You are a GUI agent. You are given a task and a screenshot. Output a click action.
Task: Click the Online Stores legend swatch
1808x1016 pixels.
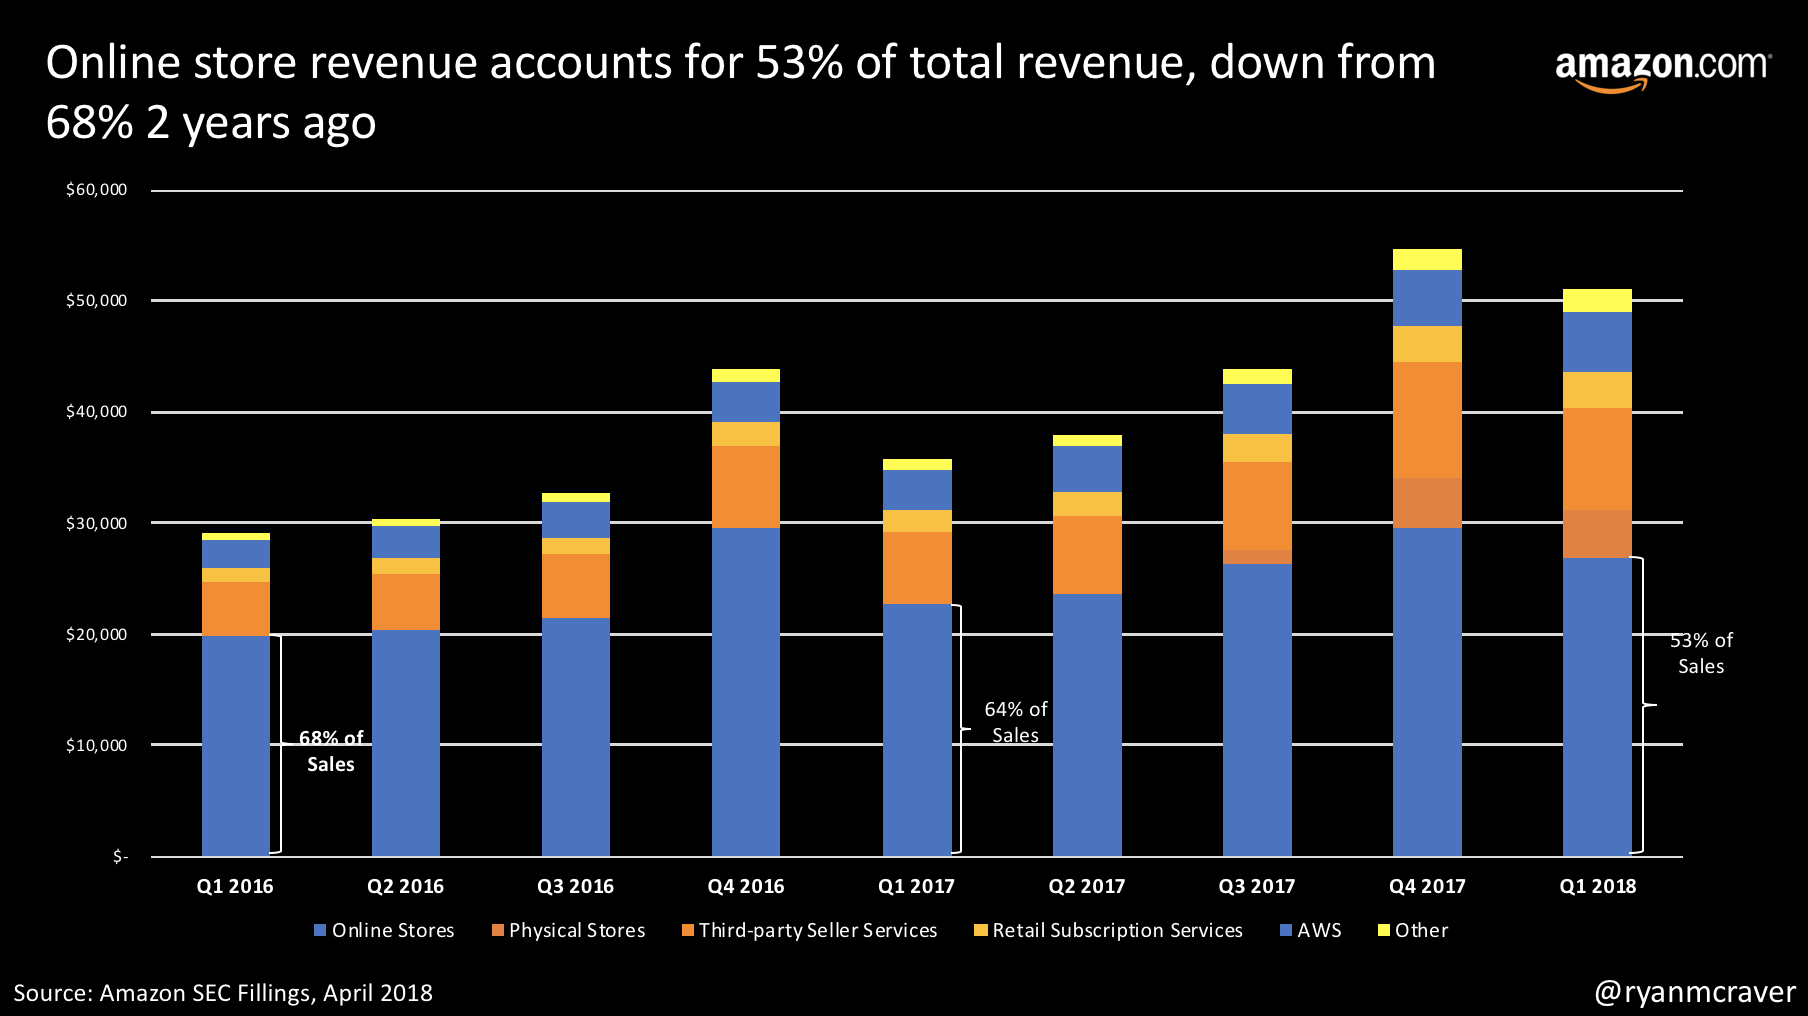(320, 930)
